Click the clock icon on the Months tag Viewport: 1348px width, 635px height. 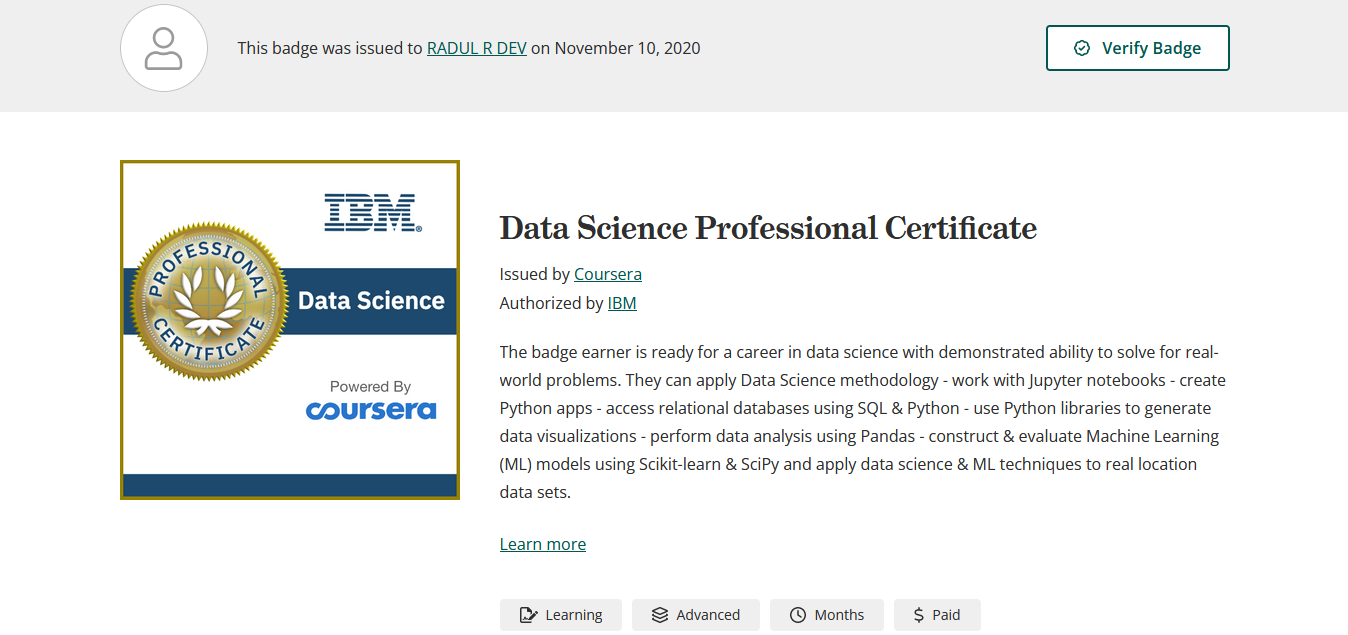pyautogui.click(x=798, y=614)
